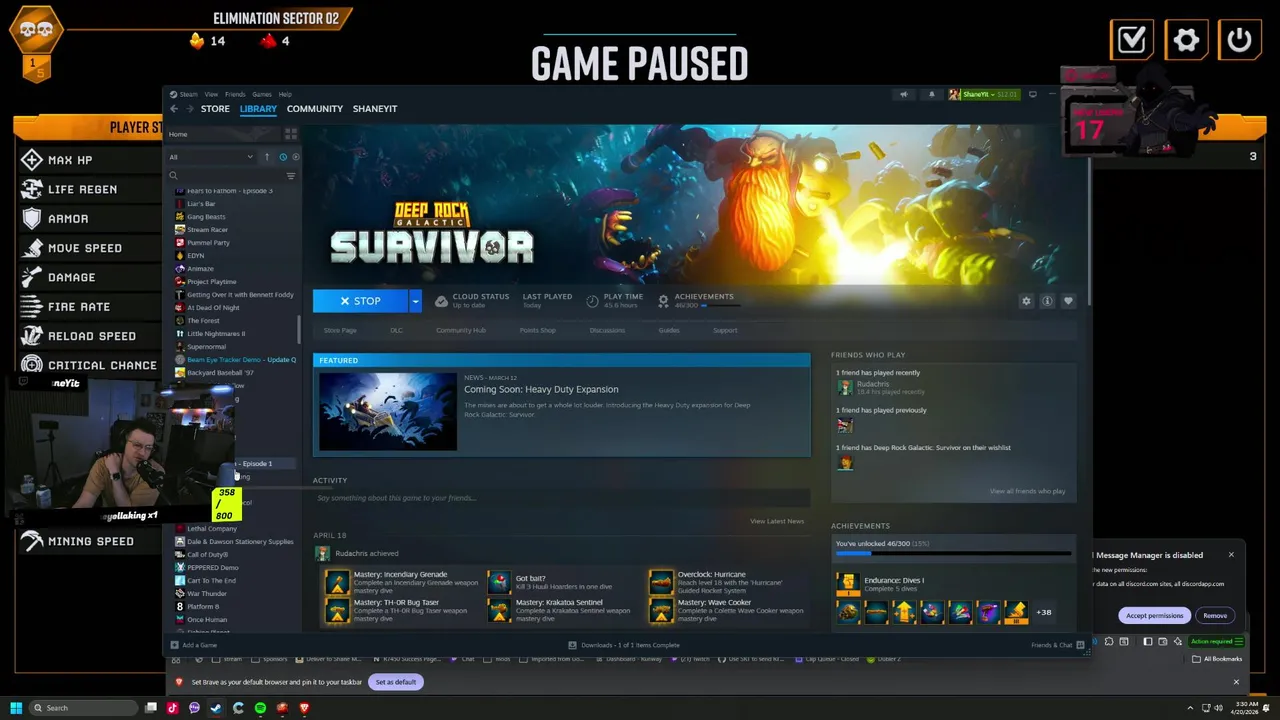Open the View menu
Viewport: 1280px width, 720px height.
coord(211,95)
